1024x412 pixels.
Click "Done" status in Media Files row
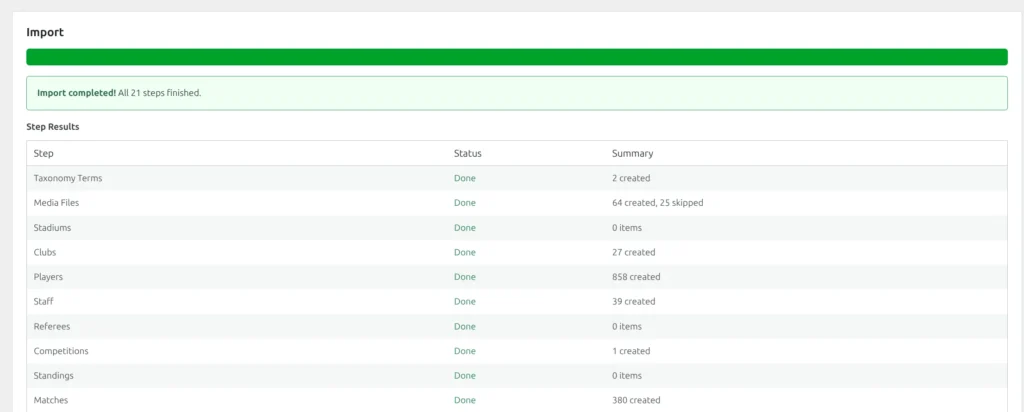(x=465, y=203)
